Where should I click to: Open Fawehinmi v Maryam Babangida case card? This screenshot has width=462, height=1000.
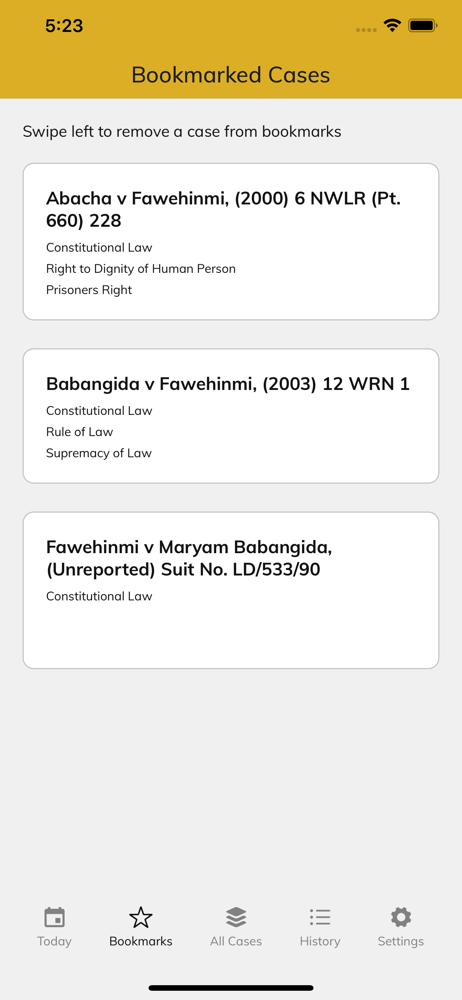[231, 590]
